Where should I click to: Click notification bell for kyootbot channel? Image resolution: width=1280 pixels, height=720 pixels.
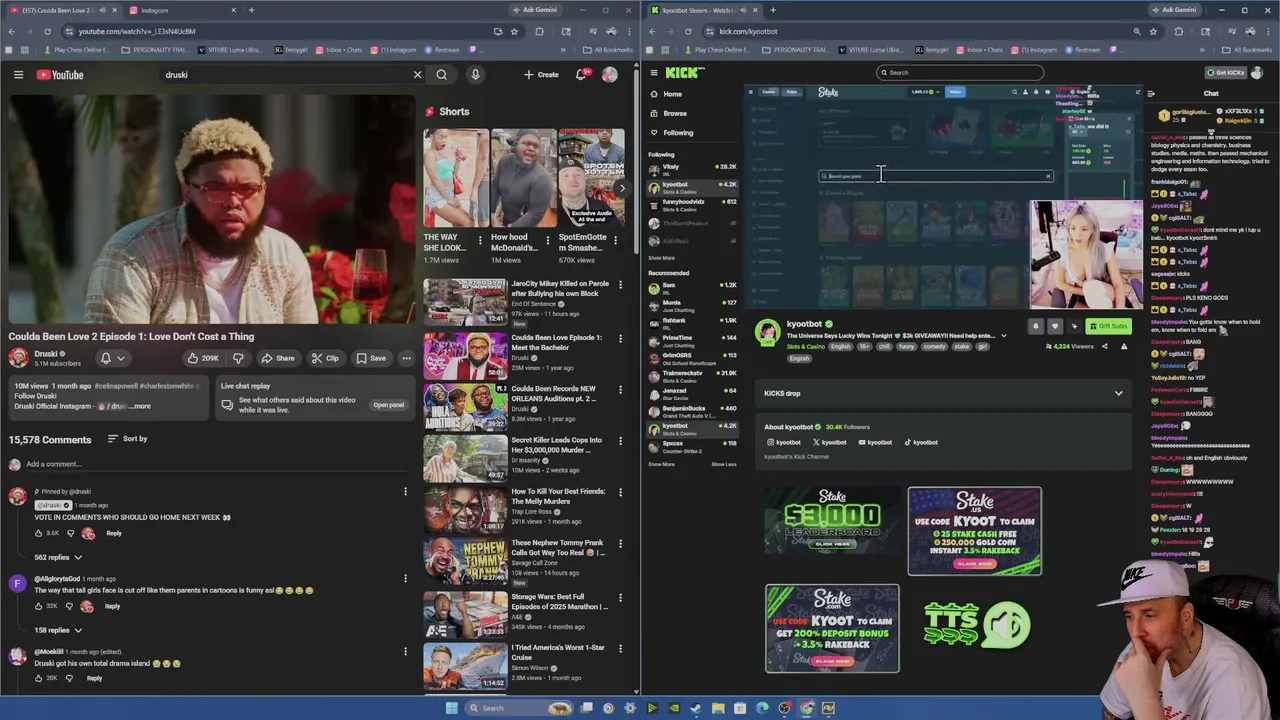pyautogui.click(x=1035, y=326)
